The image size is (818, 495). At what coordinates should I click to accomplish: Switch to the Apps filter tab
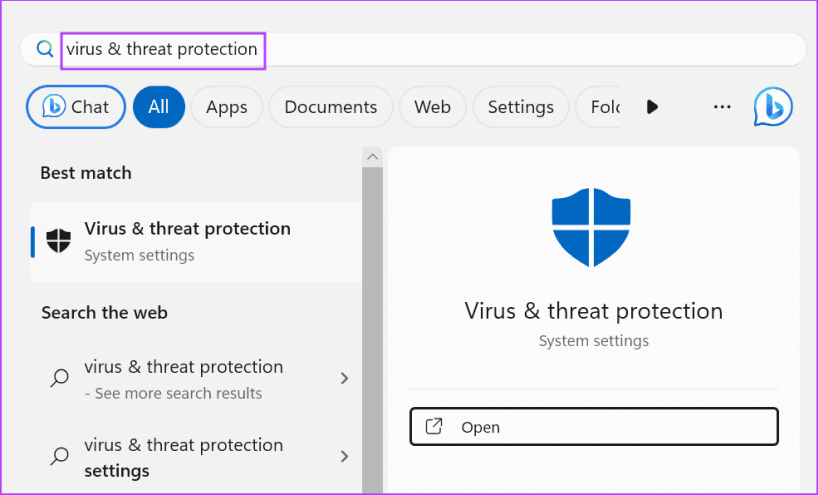(226, 107)
